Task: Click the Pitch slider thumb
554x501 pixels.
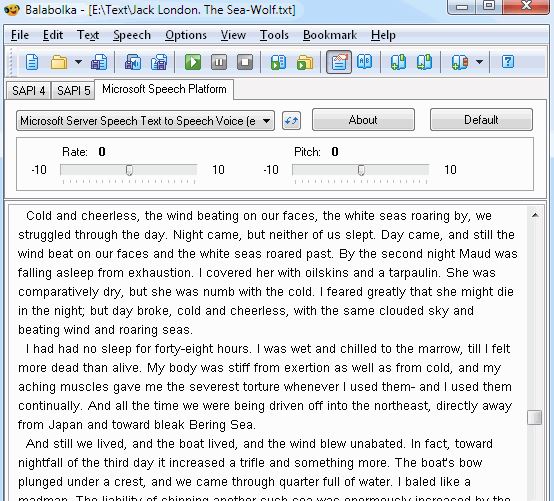Action: click(x=361, y=170)
